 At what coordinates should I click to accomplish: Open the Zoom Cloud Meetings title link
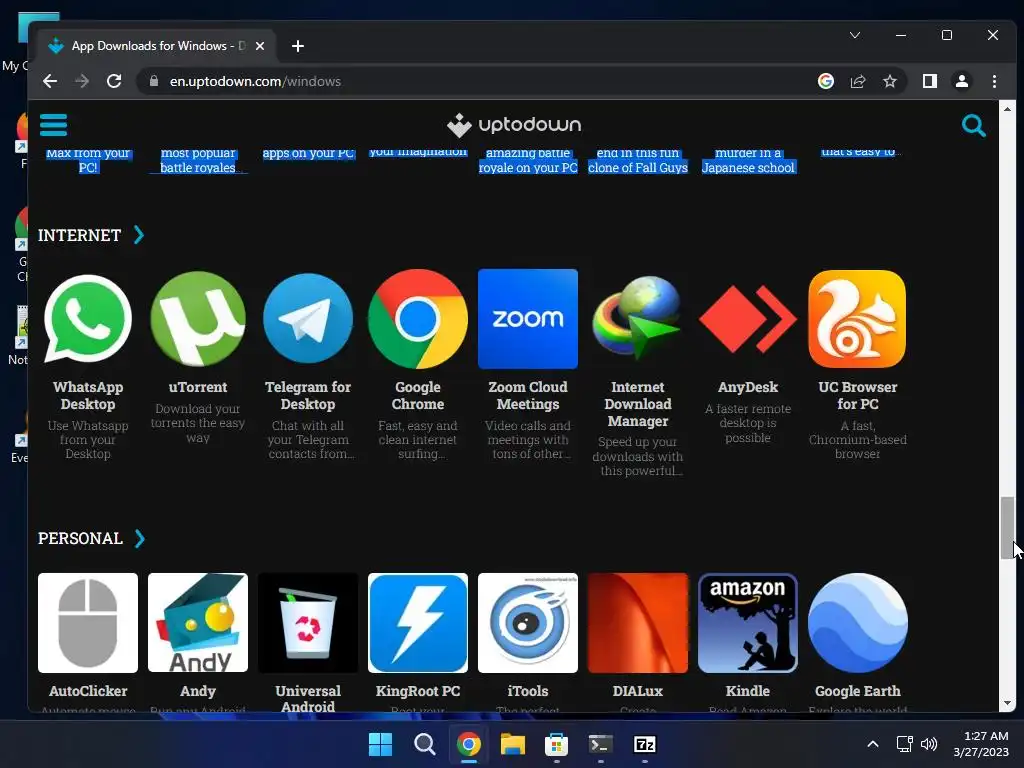[x=528, y=396]
